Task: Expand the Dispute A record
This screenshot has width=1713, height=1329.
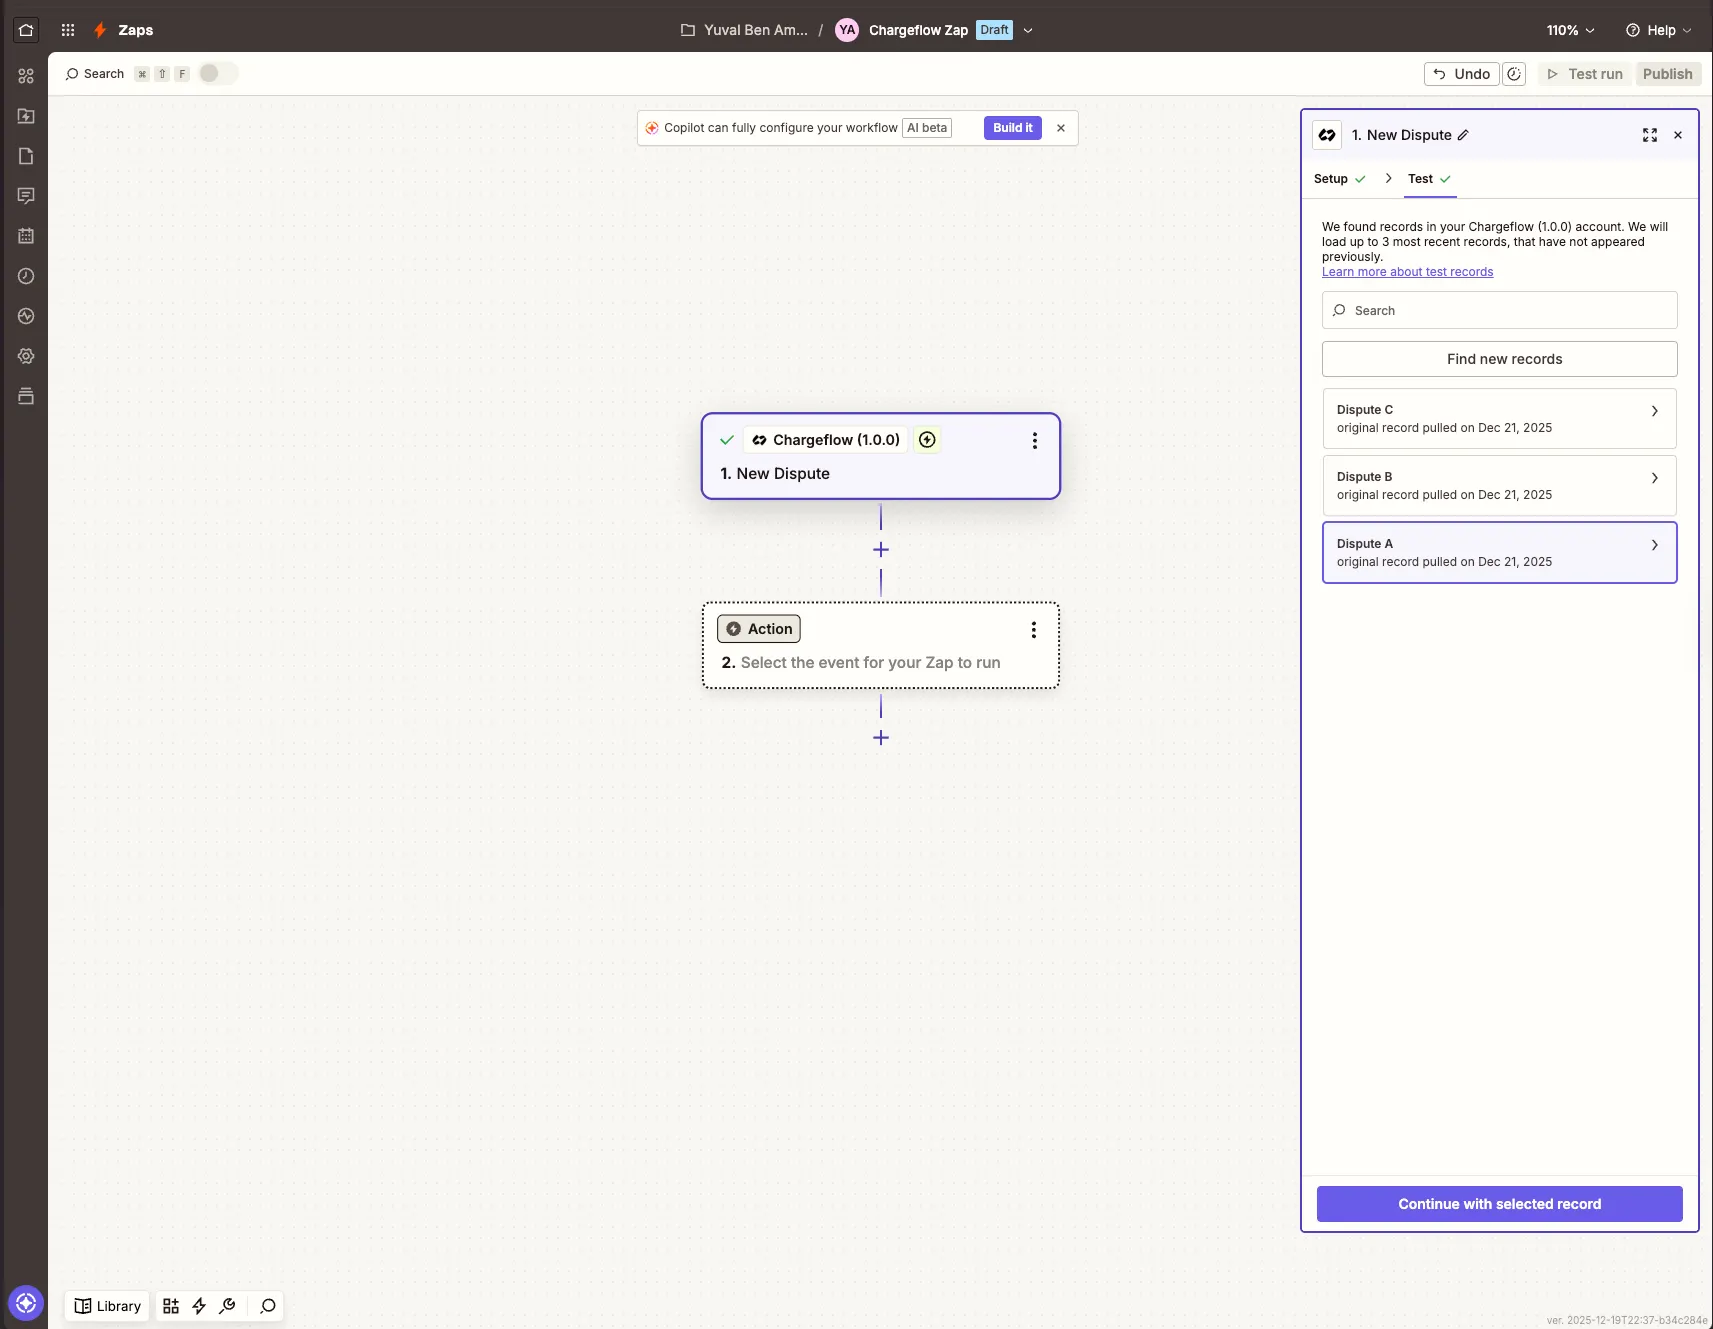Action: click(x=1500, y=552)
